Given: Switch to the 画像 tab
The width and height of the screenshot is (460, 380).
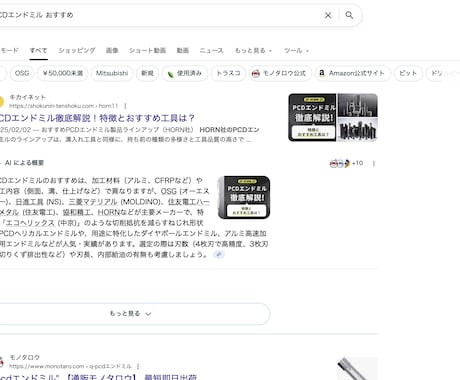Looking at the screenshot, I should coord(112,50).
